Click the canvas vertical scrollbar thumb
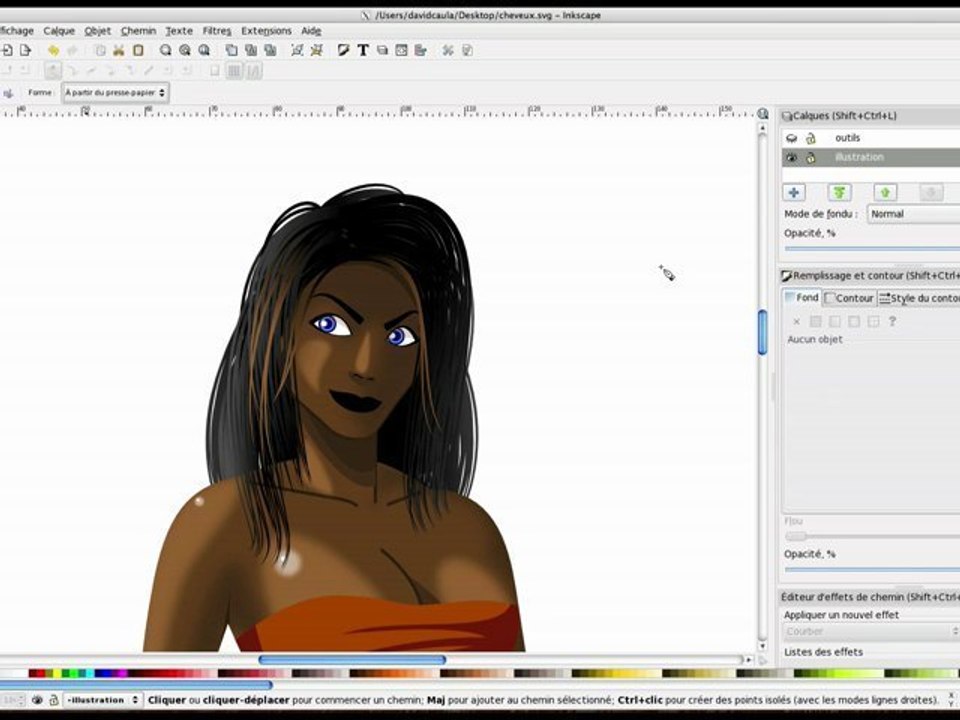Viewport: 960px width, 720px height. (762, 332)
